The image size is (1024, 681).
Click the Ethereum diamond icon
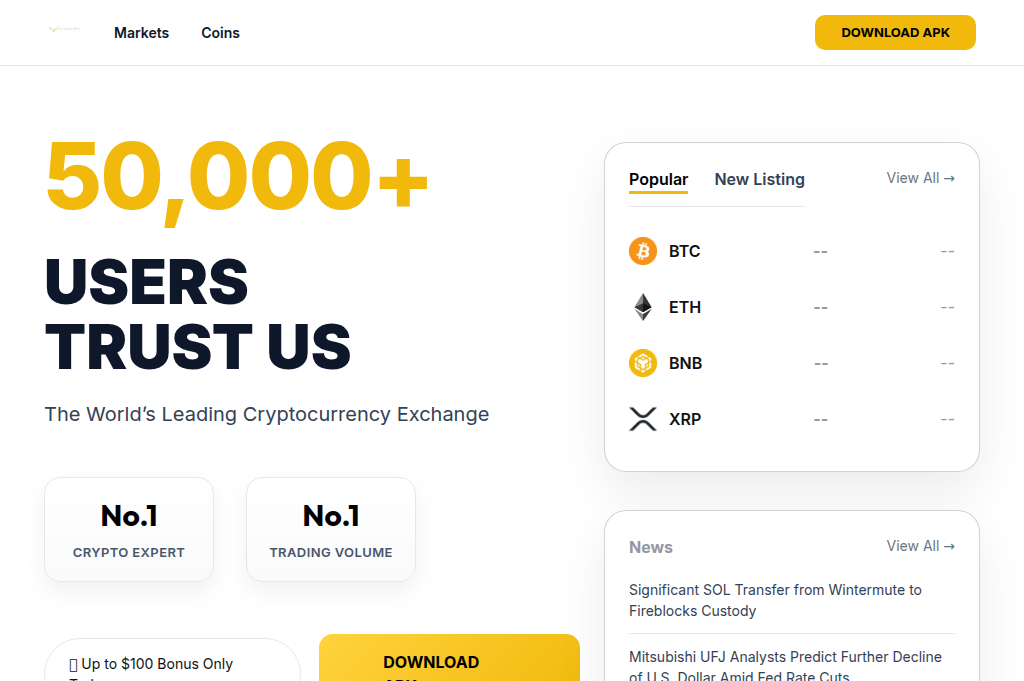[x=643, y=307]
